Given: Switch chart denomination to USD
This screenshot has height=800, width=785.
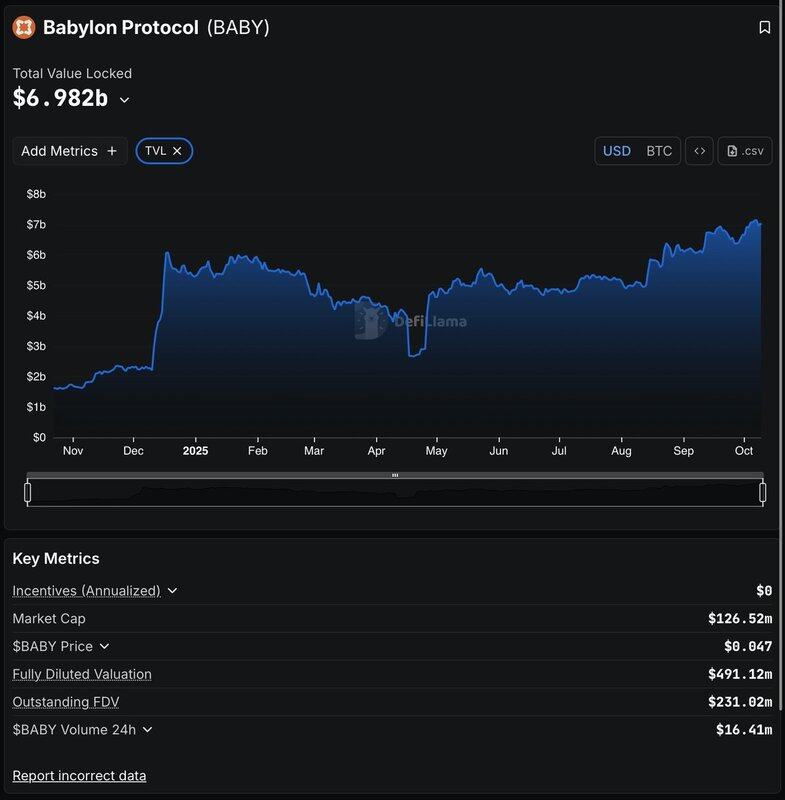Looking at the screenshot, I should tap(617, 151).
